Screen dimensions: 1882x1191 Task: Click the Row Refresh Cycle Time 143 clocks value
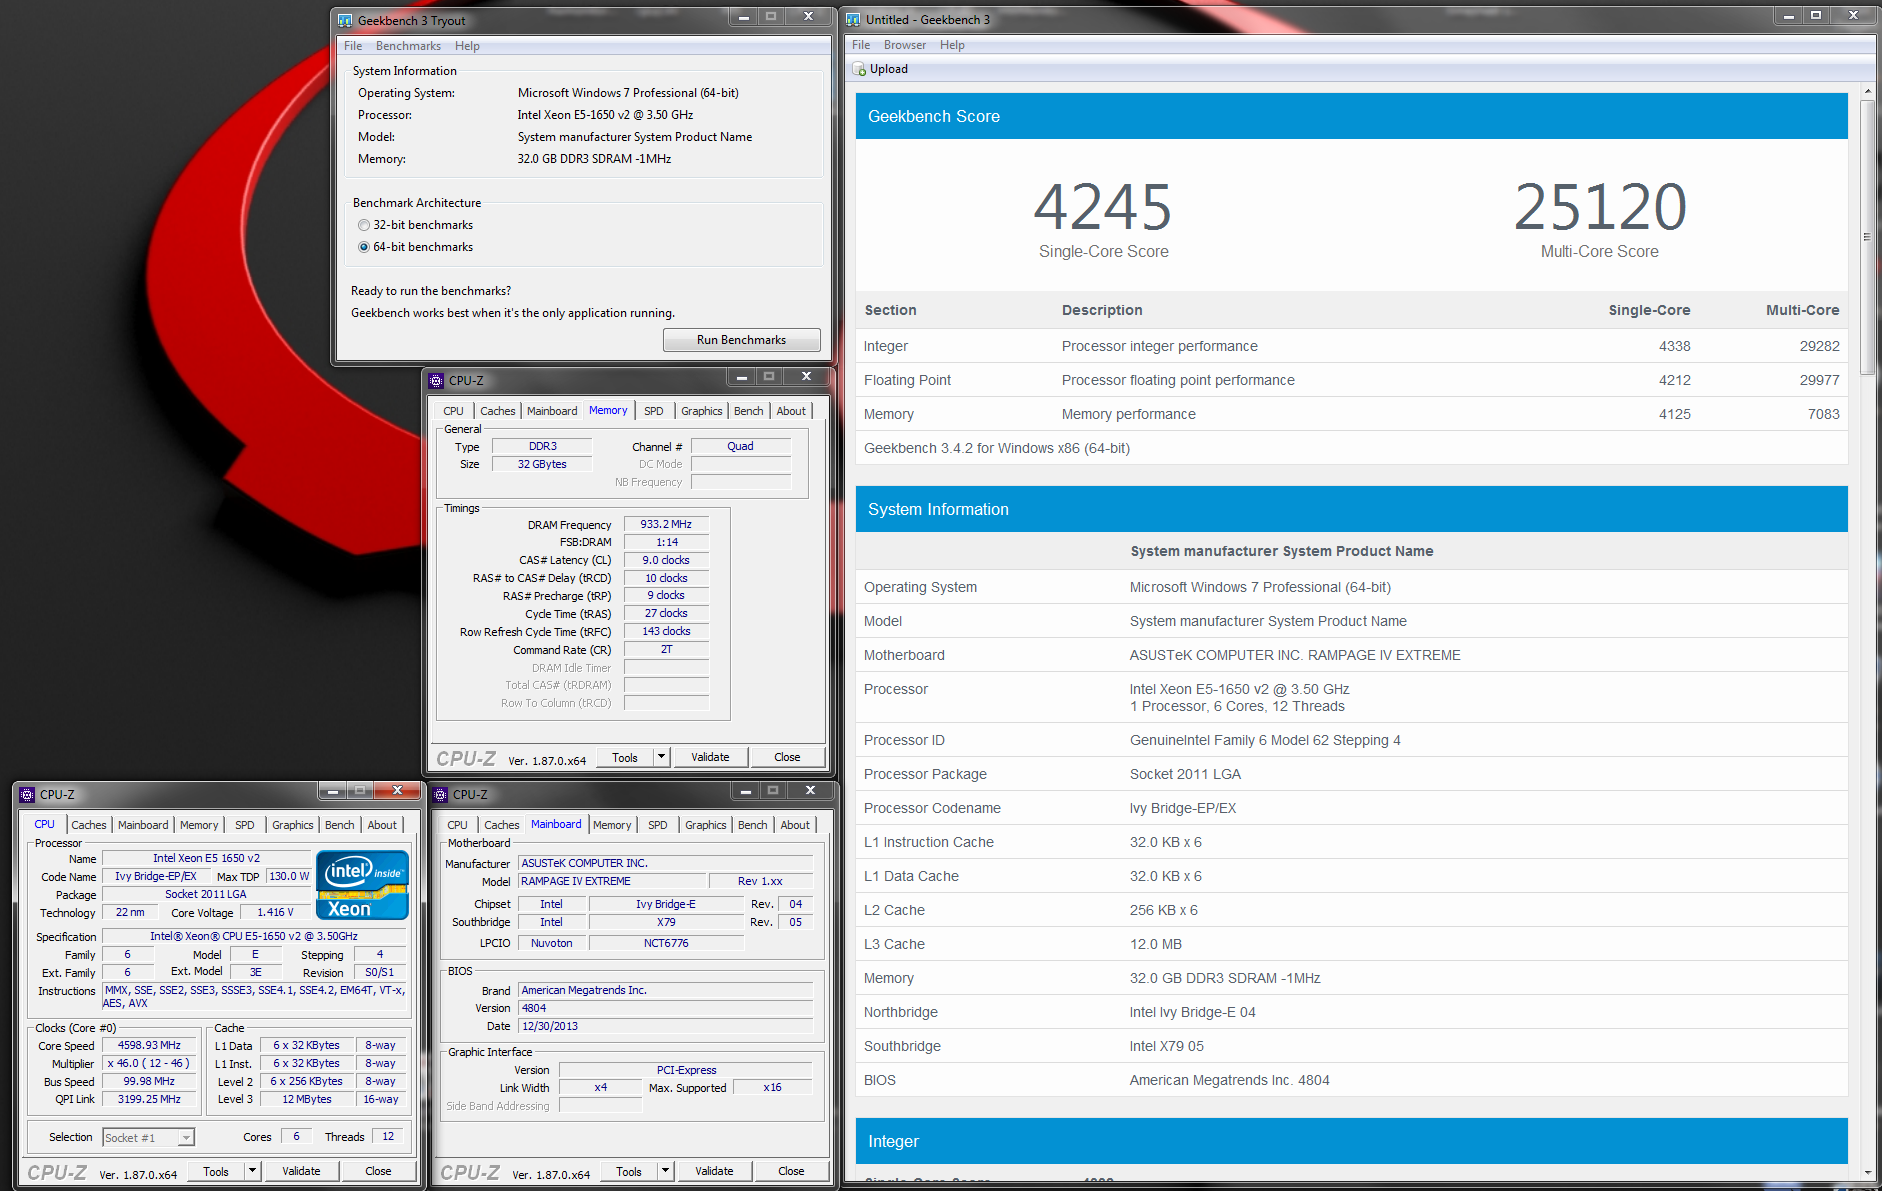(666, 631)
